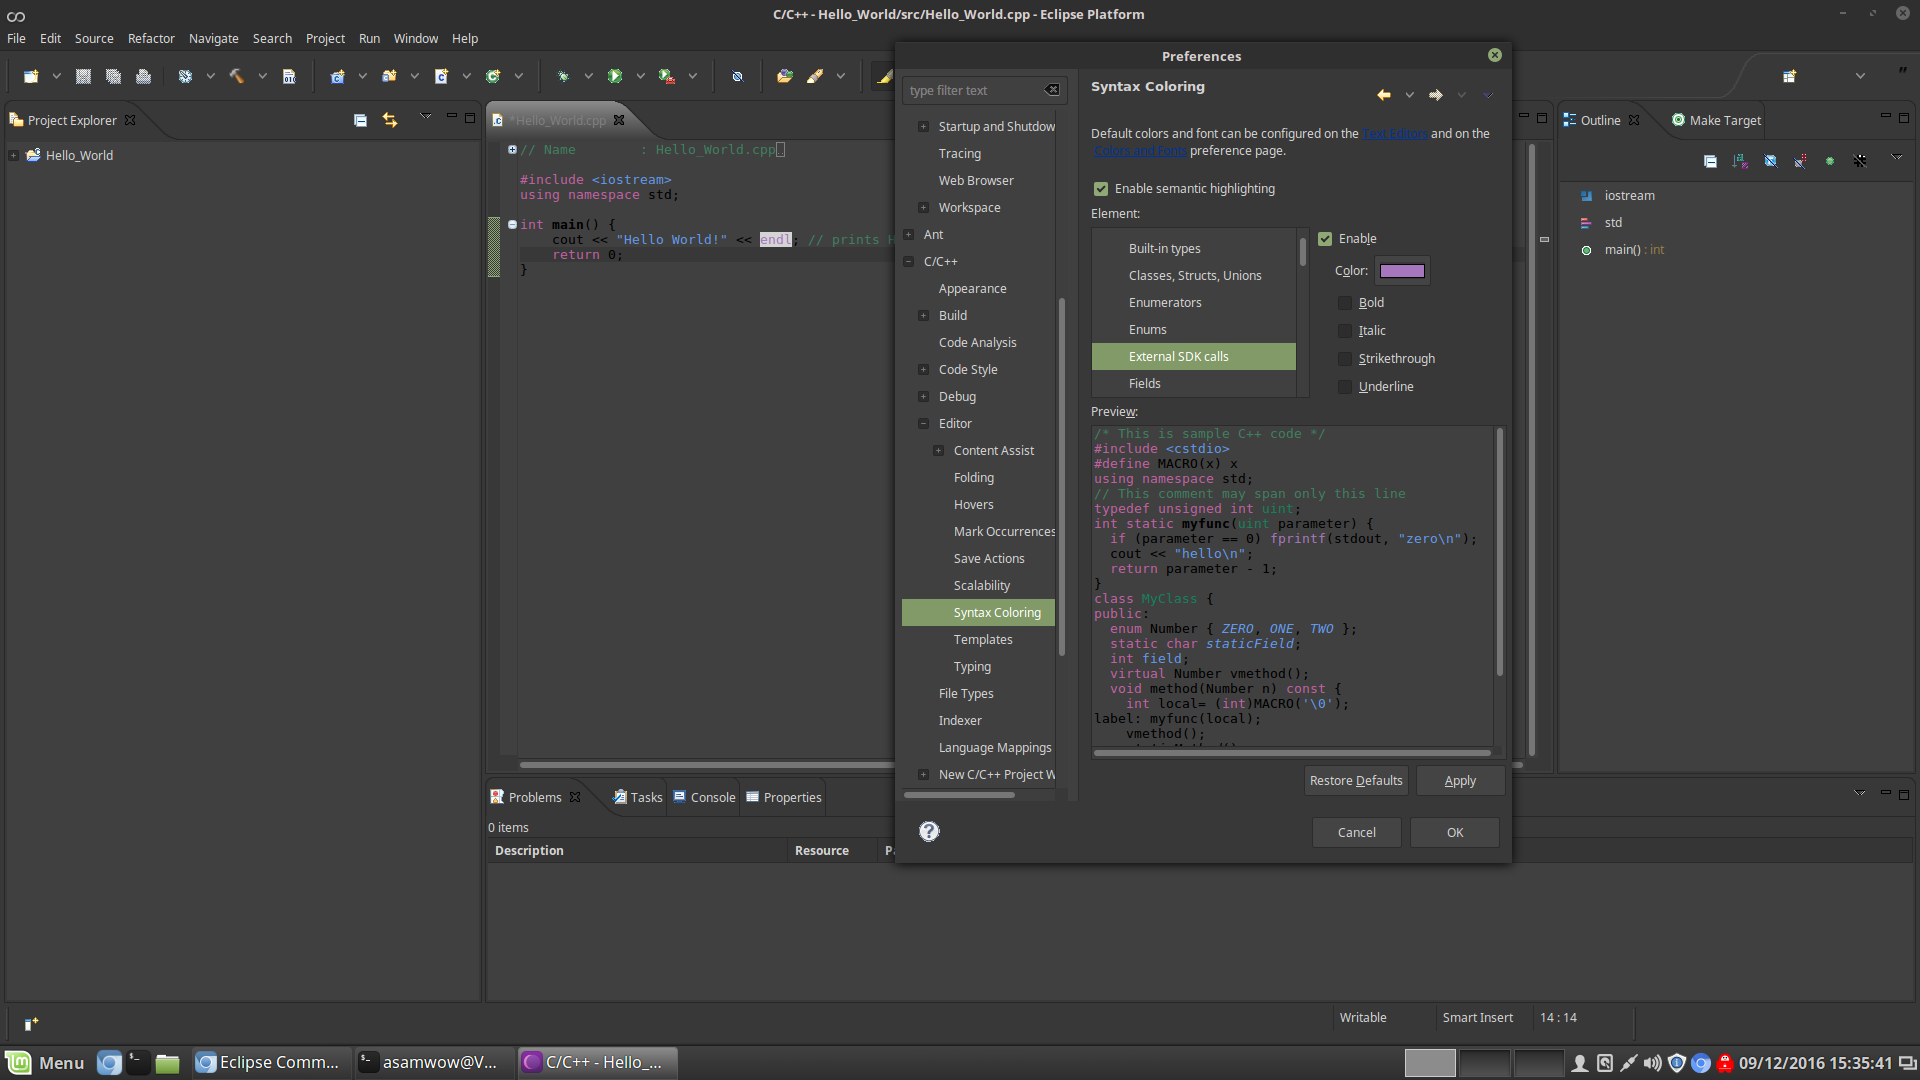Click the Apply button
Image resolution: width=1920 pixels, height=1080 pixels.
(1460, 780)
